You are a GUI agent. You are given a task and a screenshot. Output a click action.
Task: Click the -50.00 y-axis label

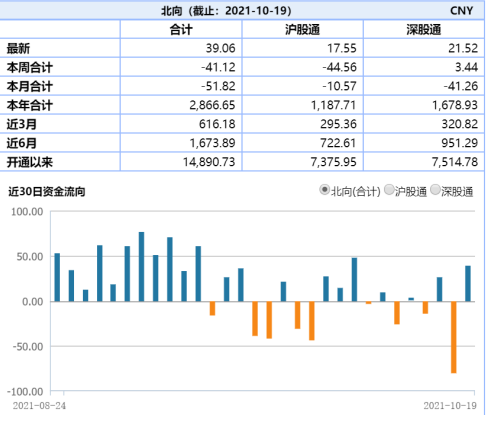28,347
